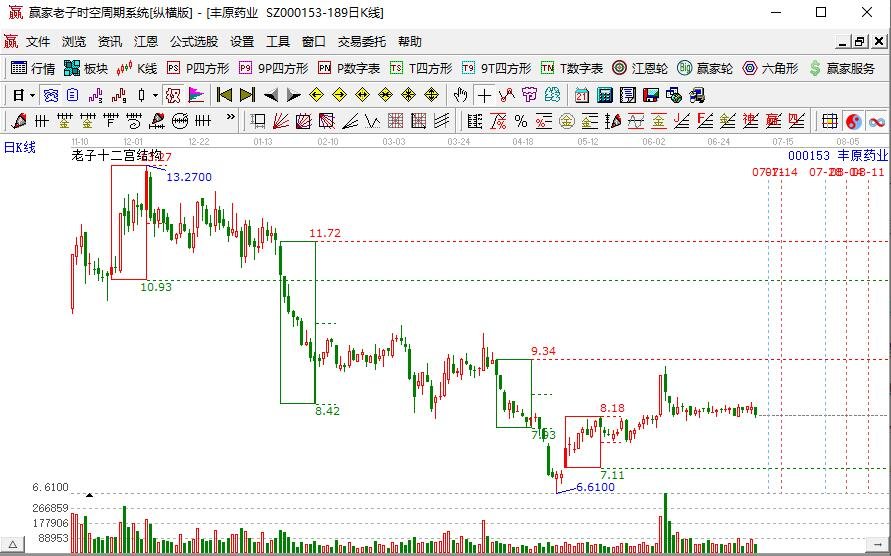The width and height of the screenshot is (891, 556).
Task: Open the 设置 menu
Action: tap(242, 42)
